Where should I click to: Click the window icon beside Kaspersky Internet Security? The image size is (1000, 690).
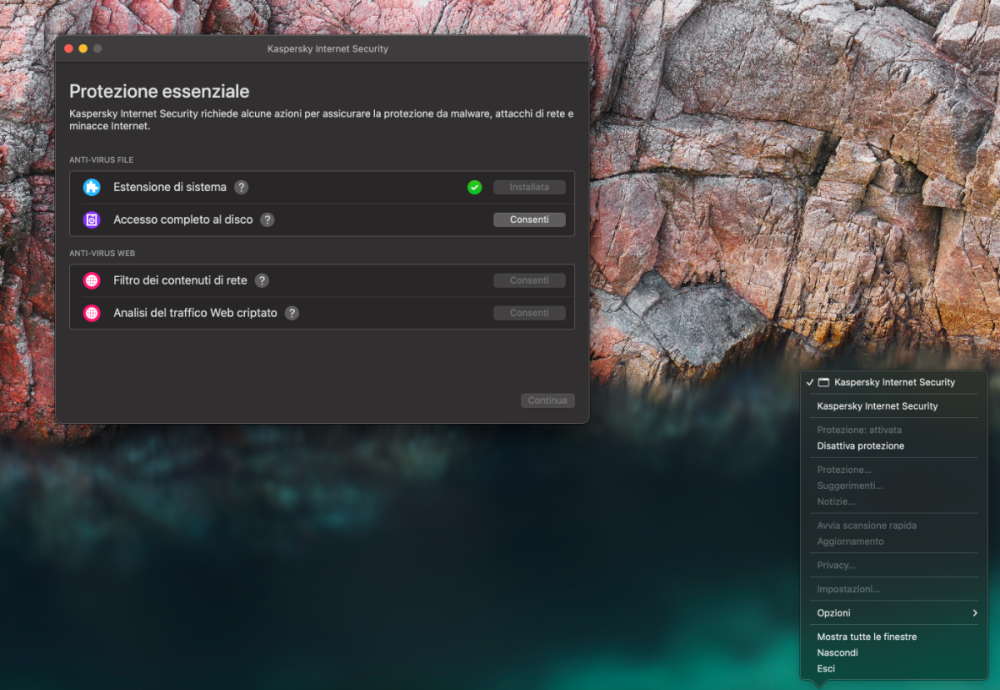click(823, 382)
